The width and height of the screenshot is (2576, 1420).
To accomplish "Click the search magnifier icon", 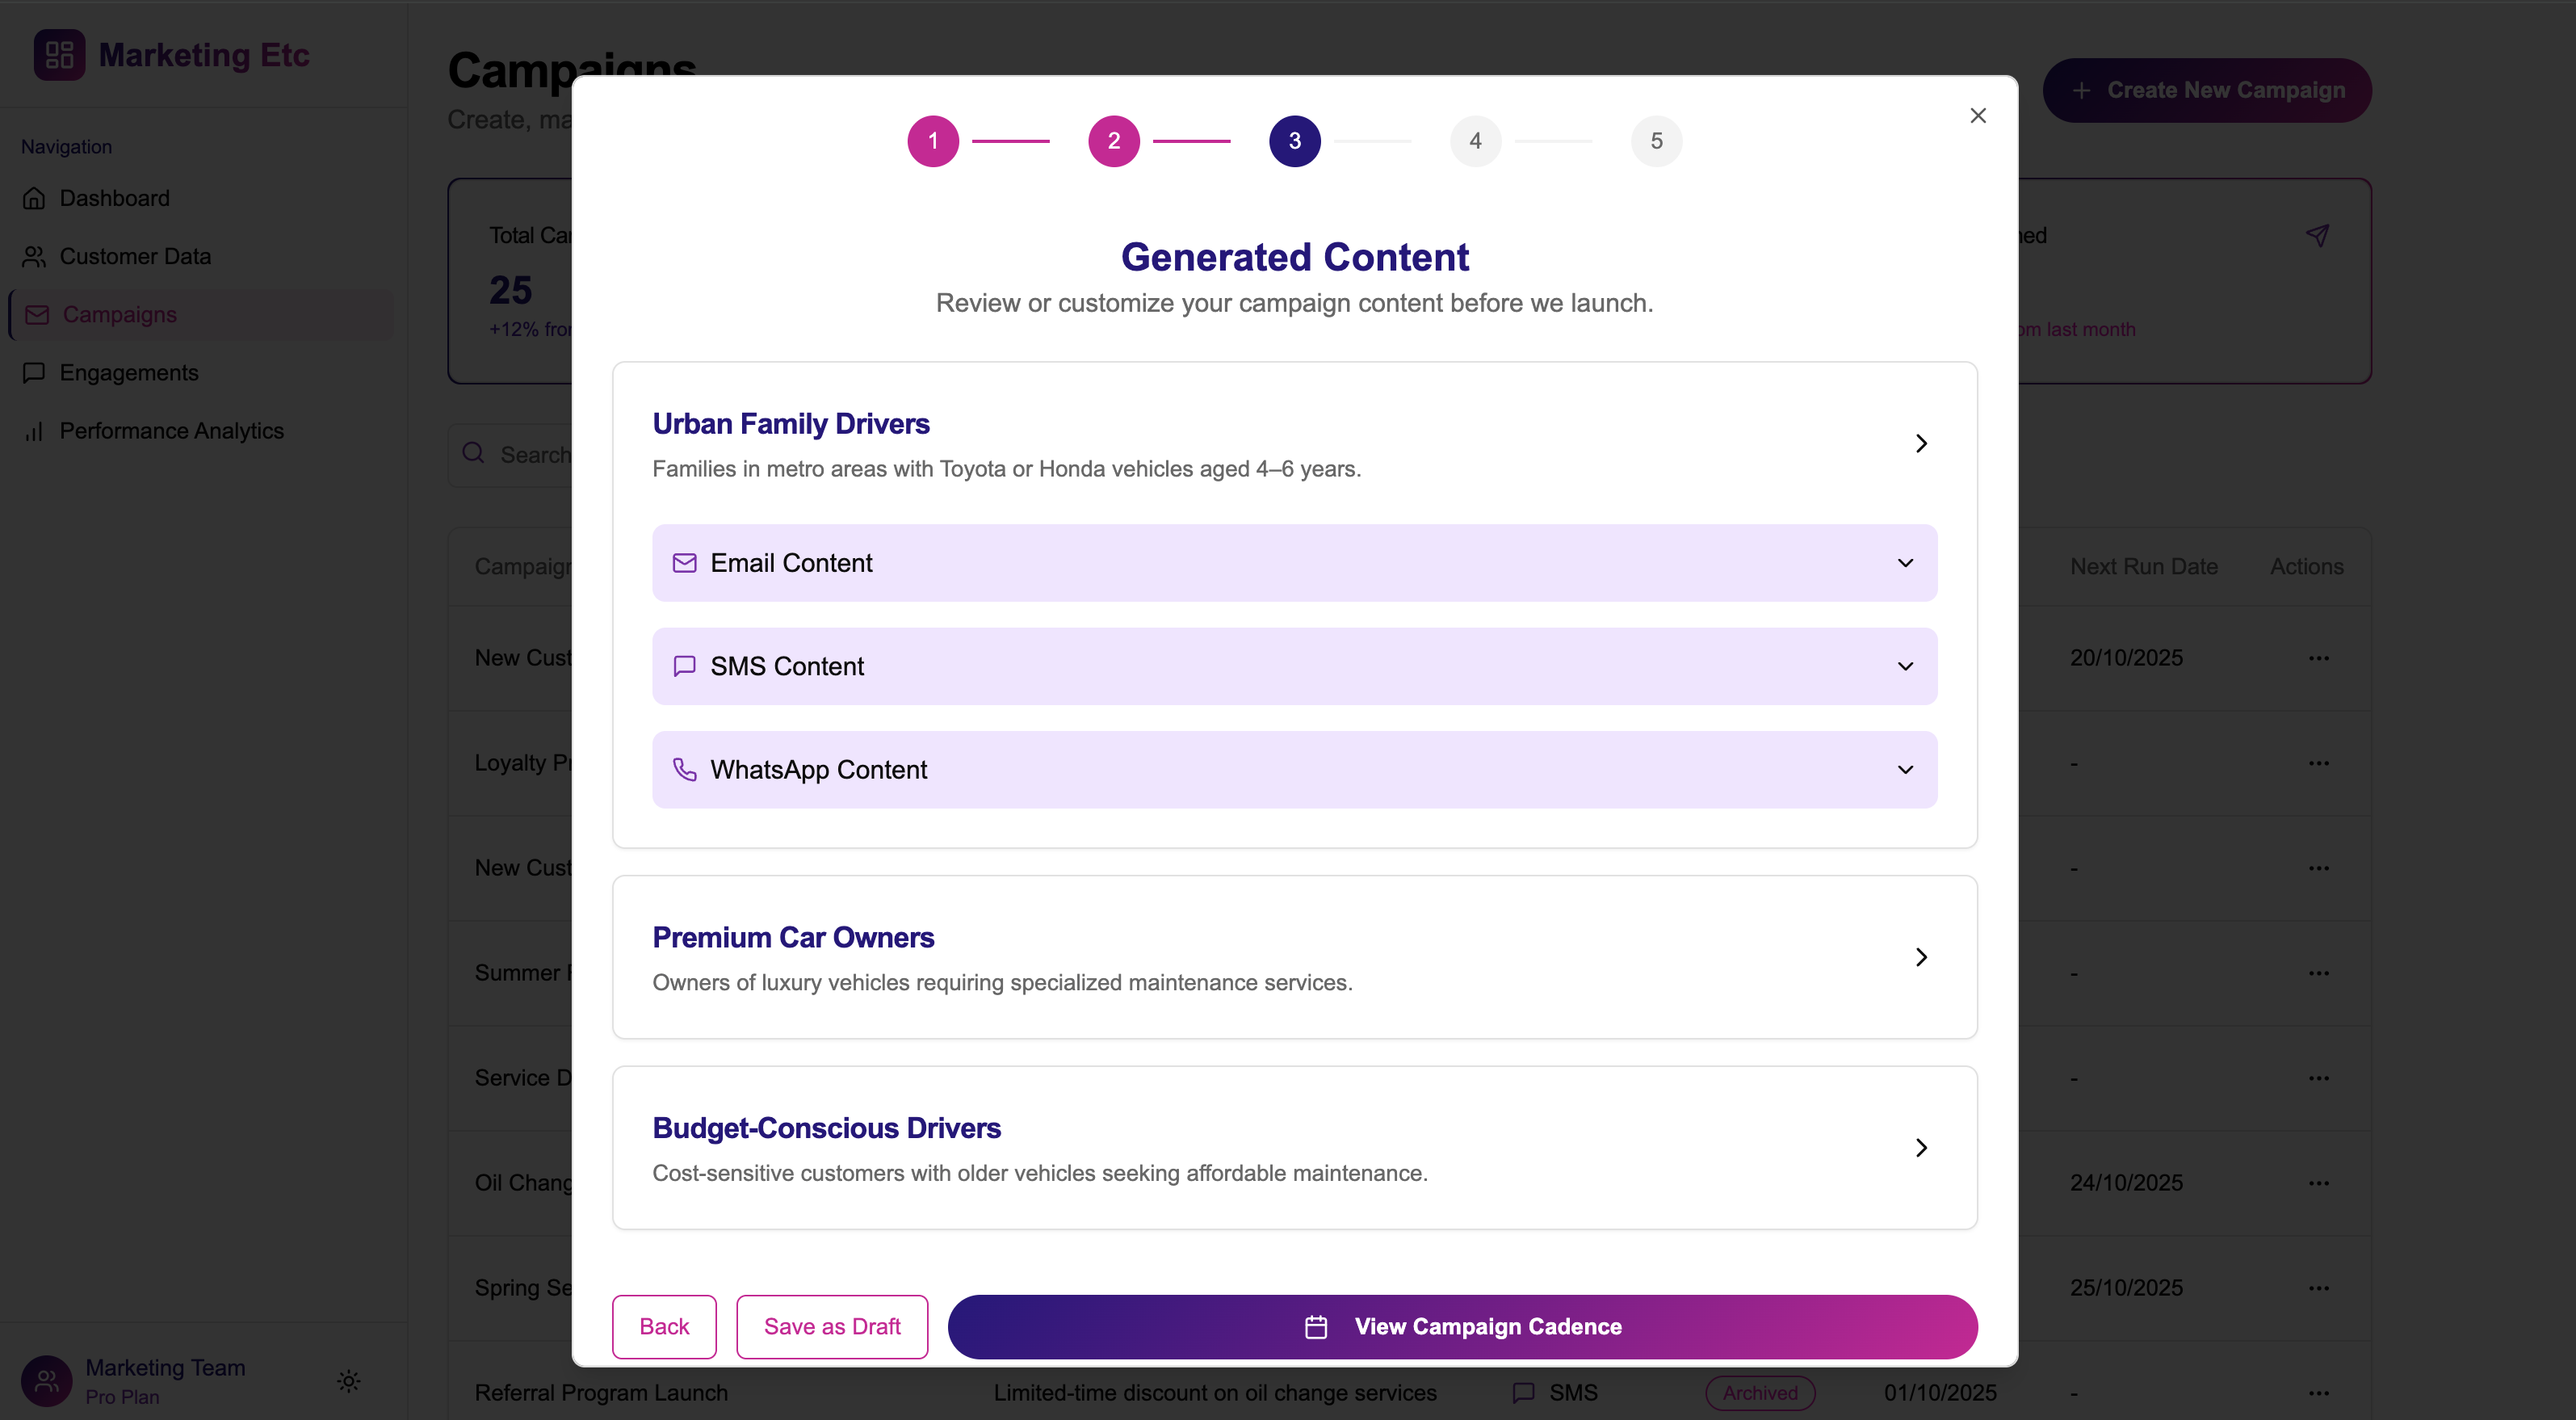I will (472, 454).
